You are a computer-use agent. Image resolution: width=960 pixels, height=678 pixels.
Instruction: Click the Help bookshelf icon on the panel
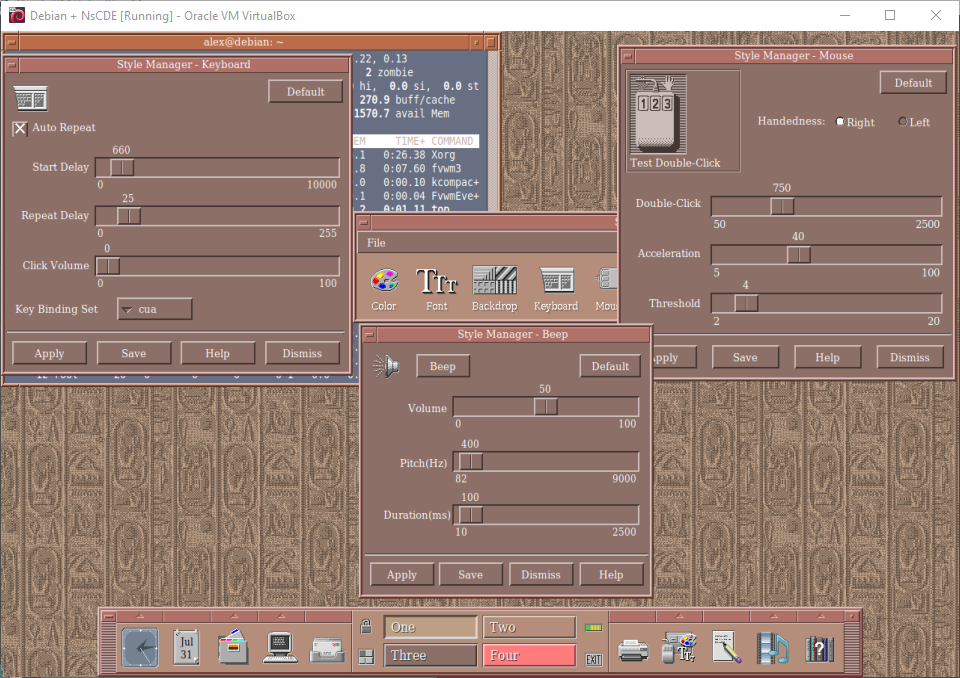(x=819, y=649)
